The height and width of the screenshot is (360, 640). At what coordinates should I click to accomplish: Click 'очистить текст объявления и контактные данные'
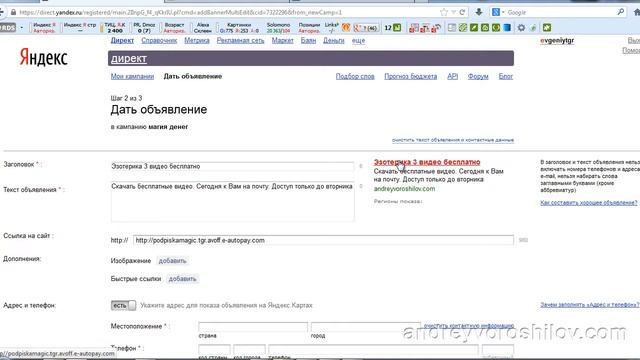pos(453,140)
